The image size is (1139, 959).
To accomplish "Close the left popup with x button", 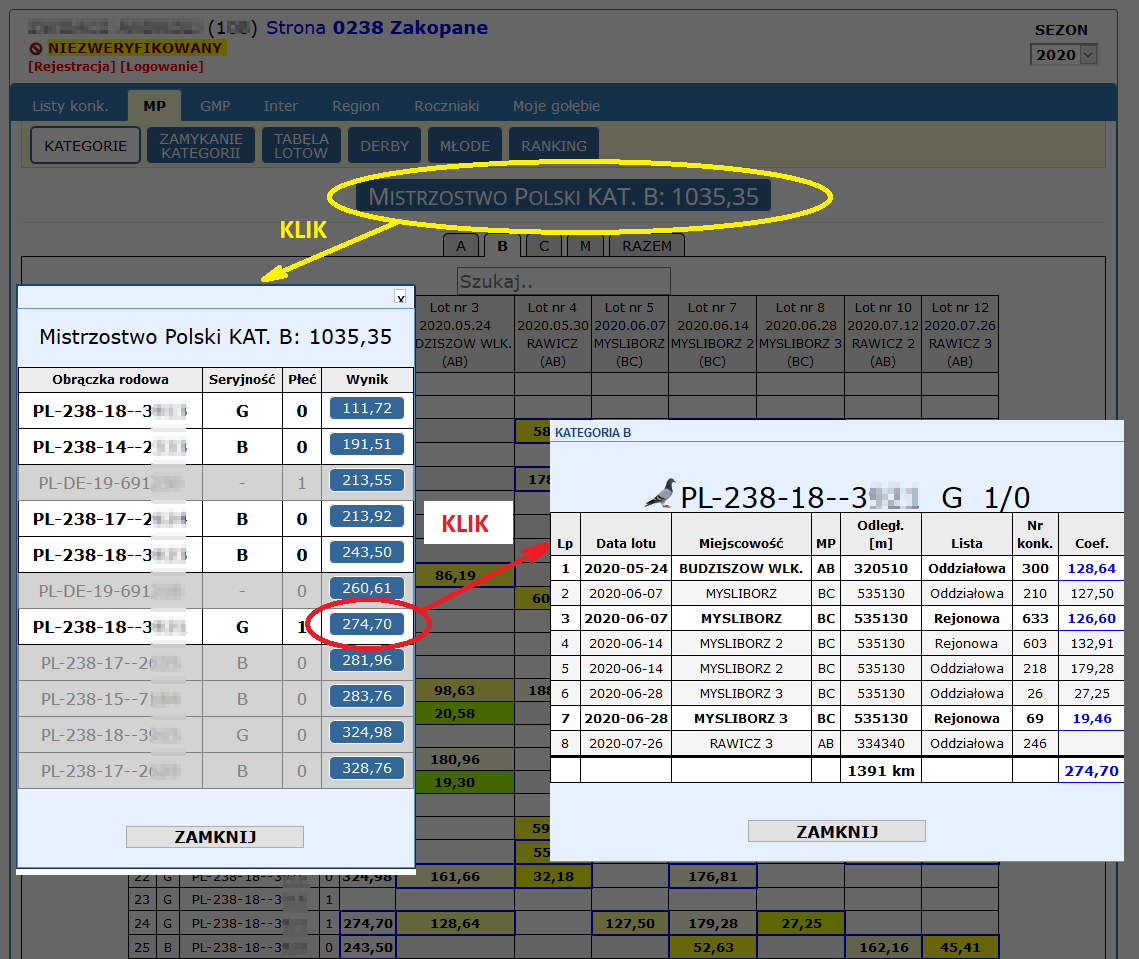I will coord(400,297).
